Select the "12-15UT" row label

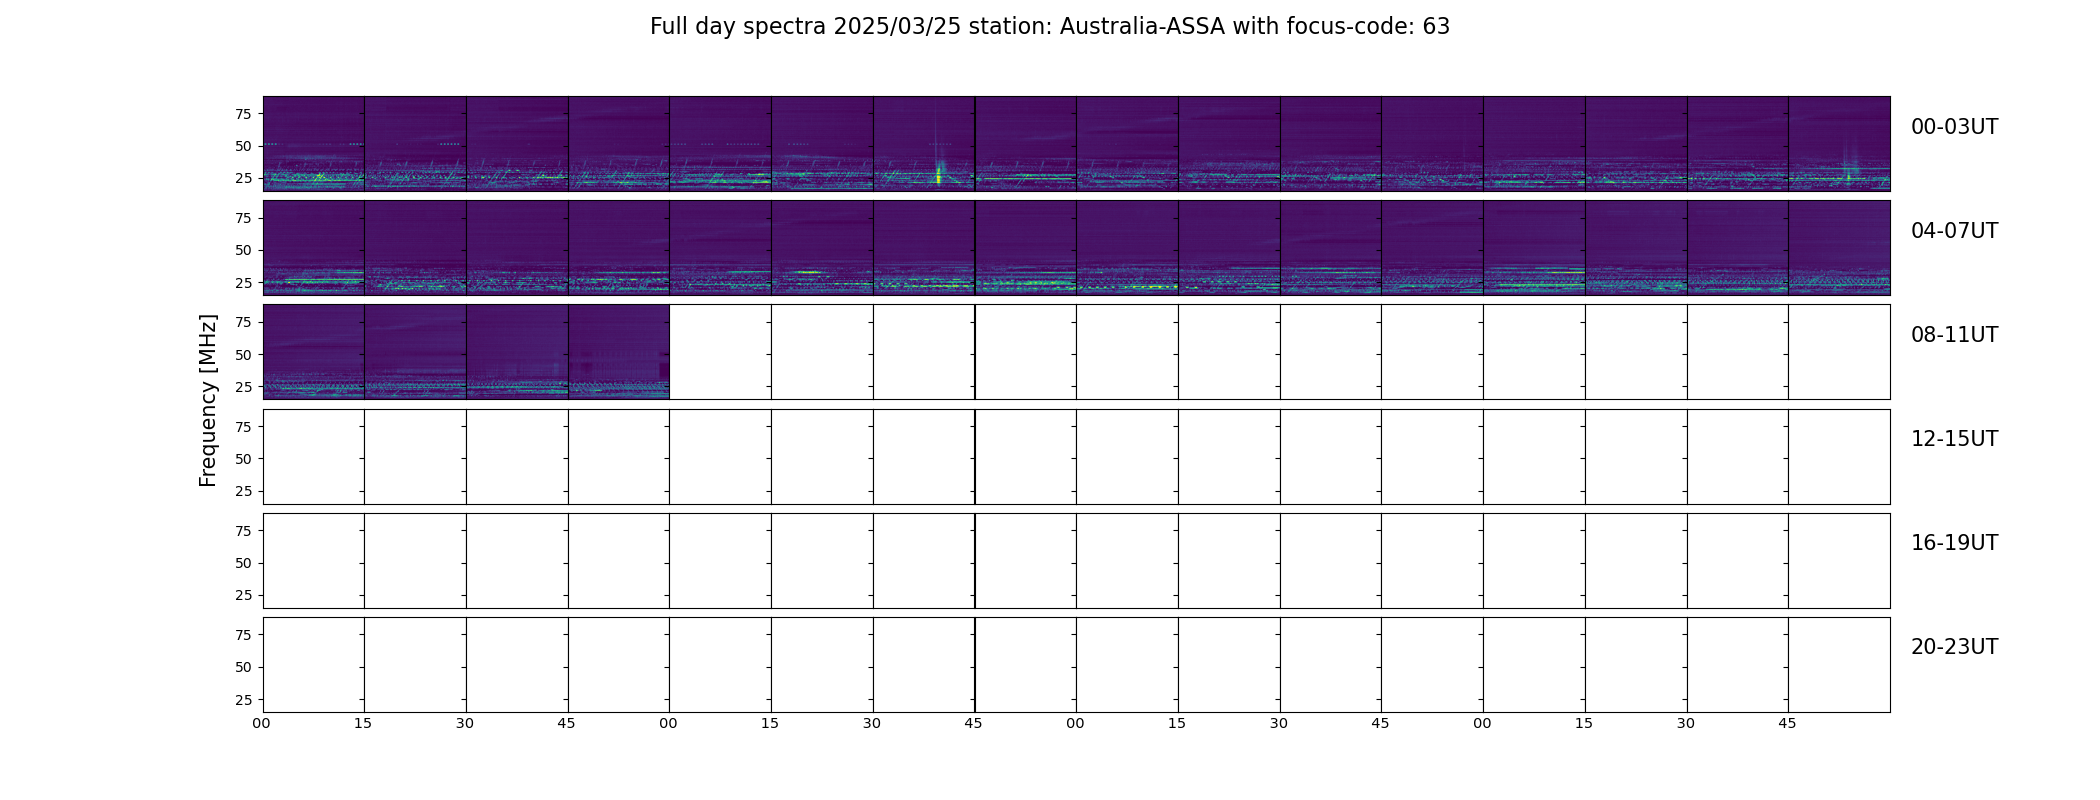(1954, 439)
